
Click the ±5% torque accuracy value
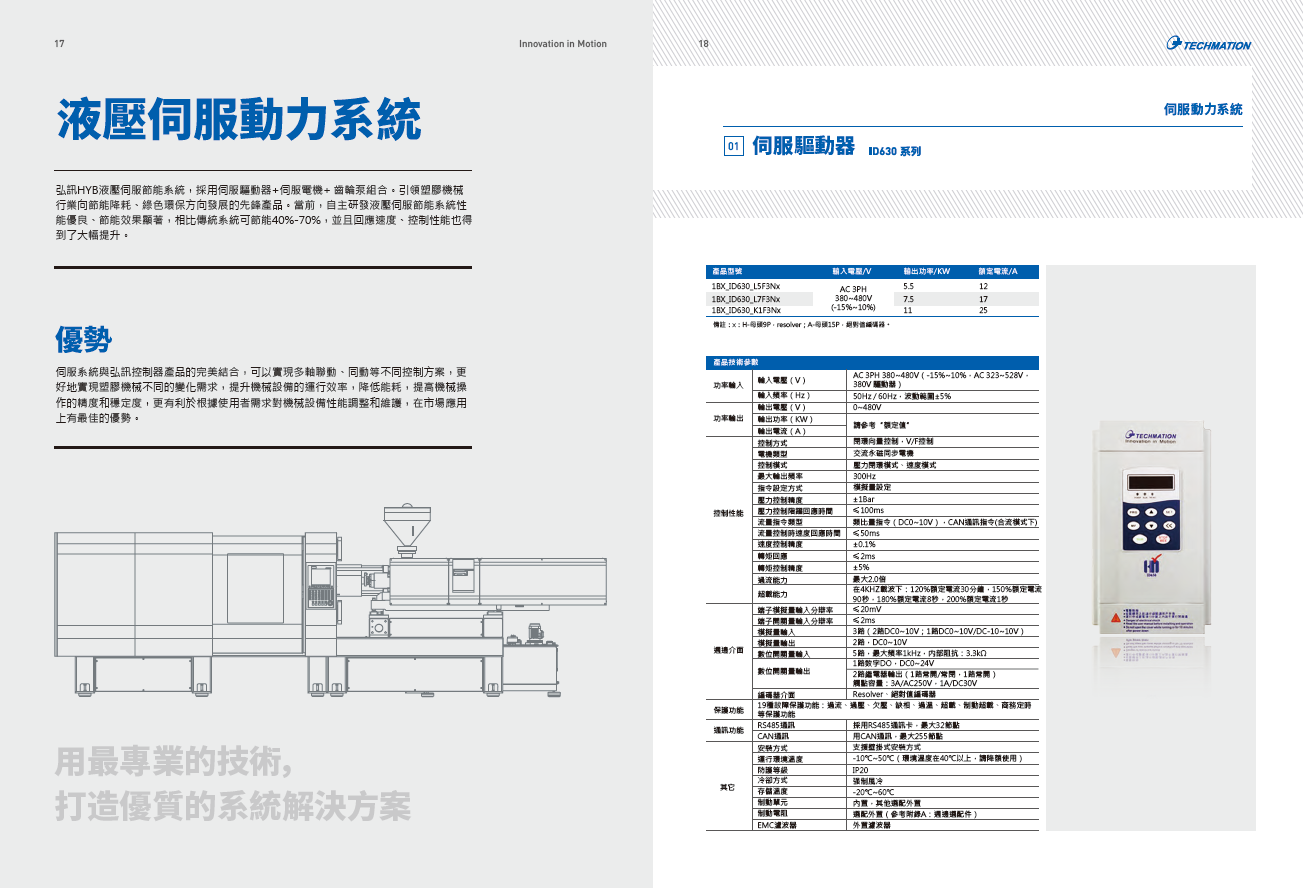coord(860,567)
